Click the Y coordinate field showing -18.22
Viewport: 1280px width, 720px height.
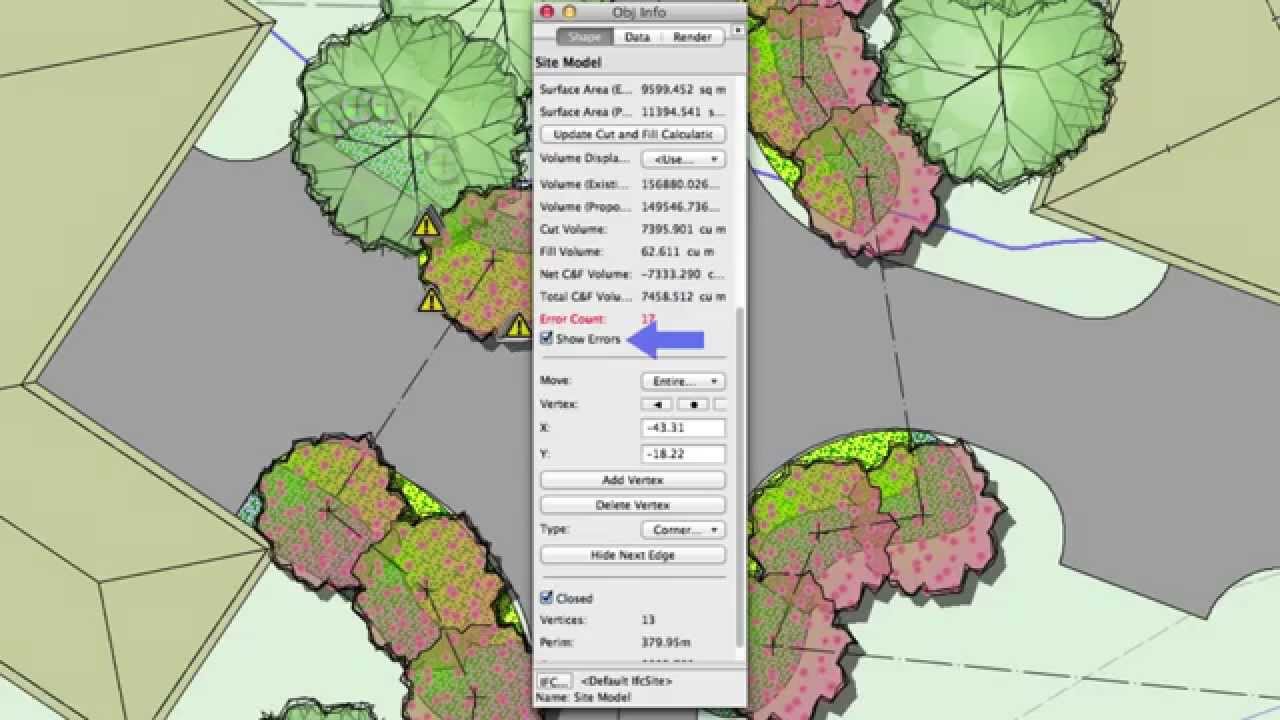[683, 454]
